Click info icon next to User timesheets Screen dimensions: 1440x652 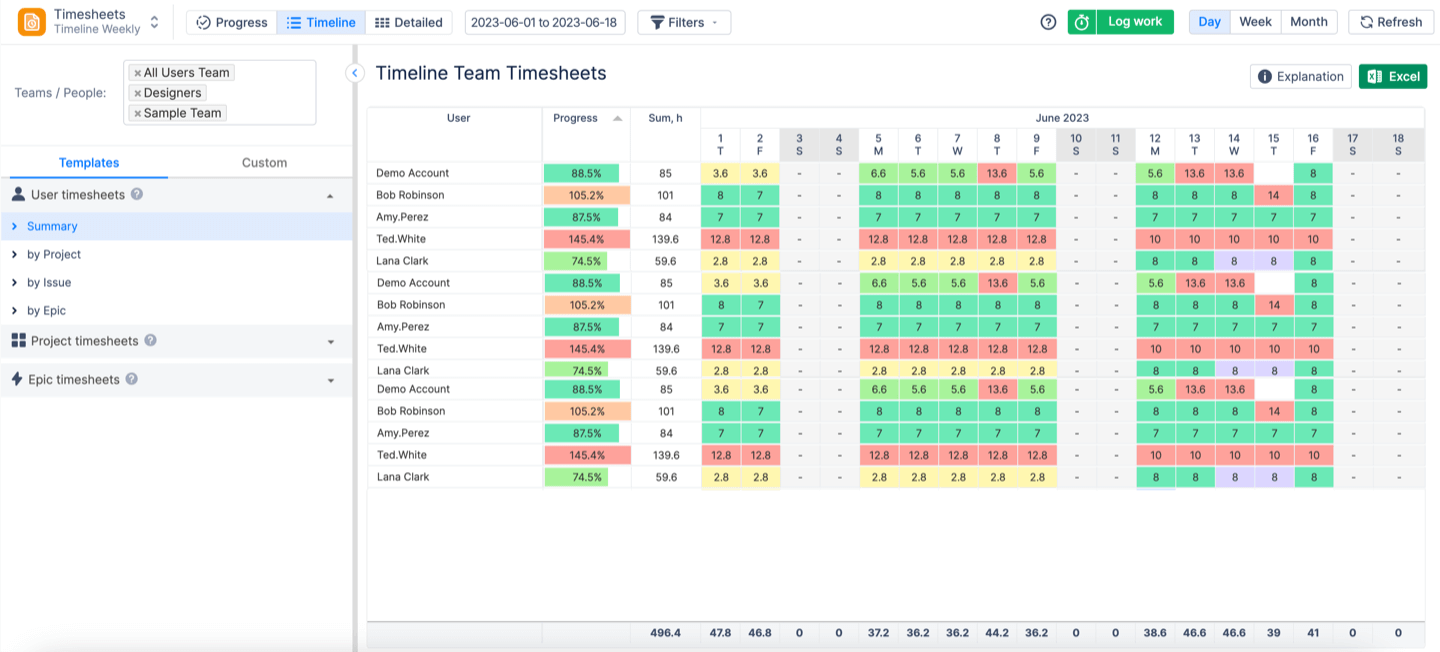coord(137,194)
